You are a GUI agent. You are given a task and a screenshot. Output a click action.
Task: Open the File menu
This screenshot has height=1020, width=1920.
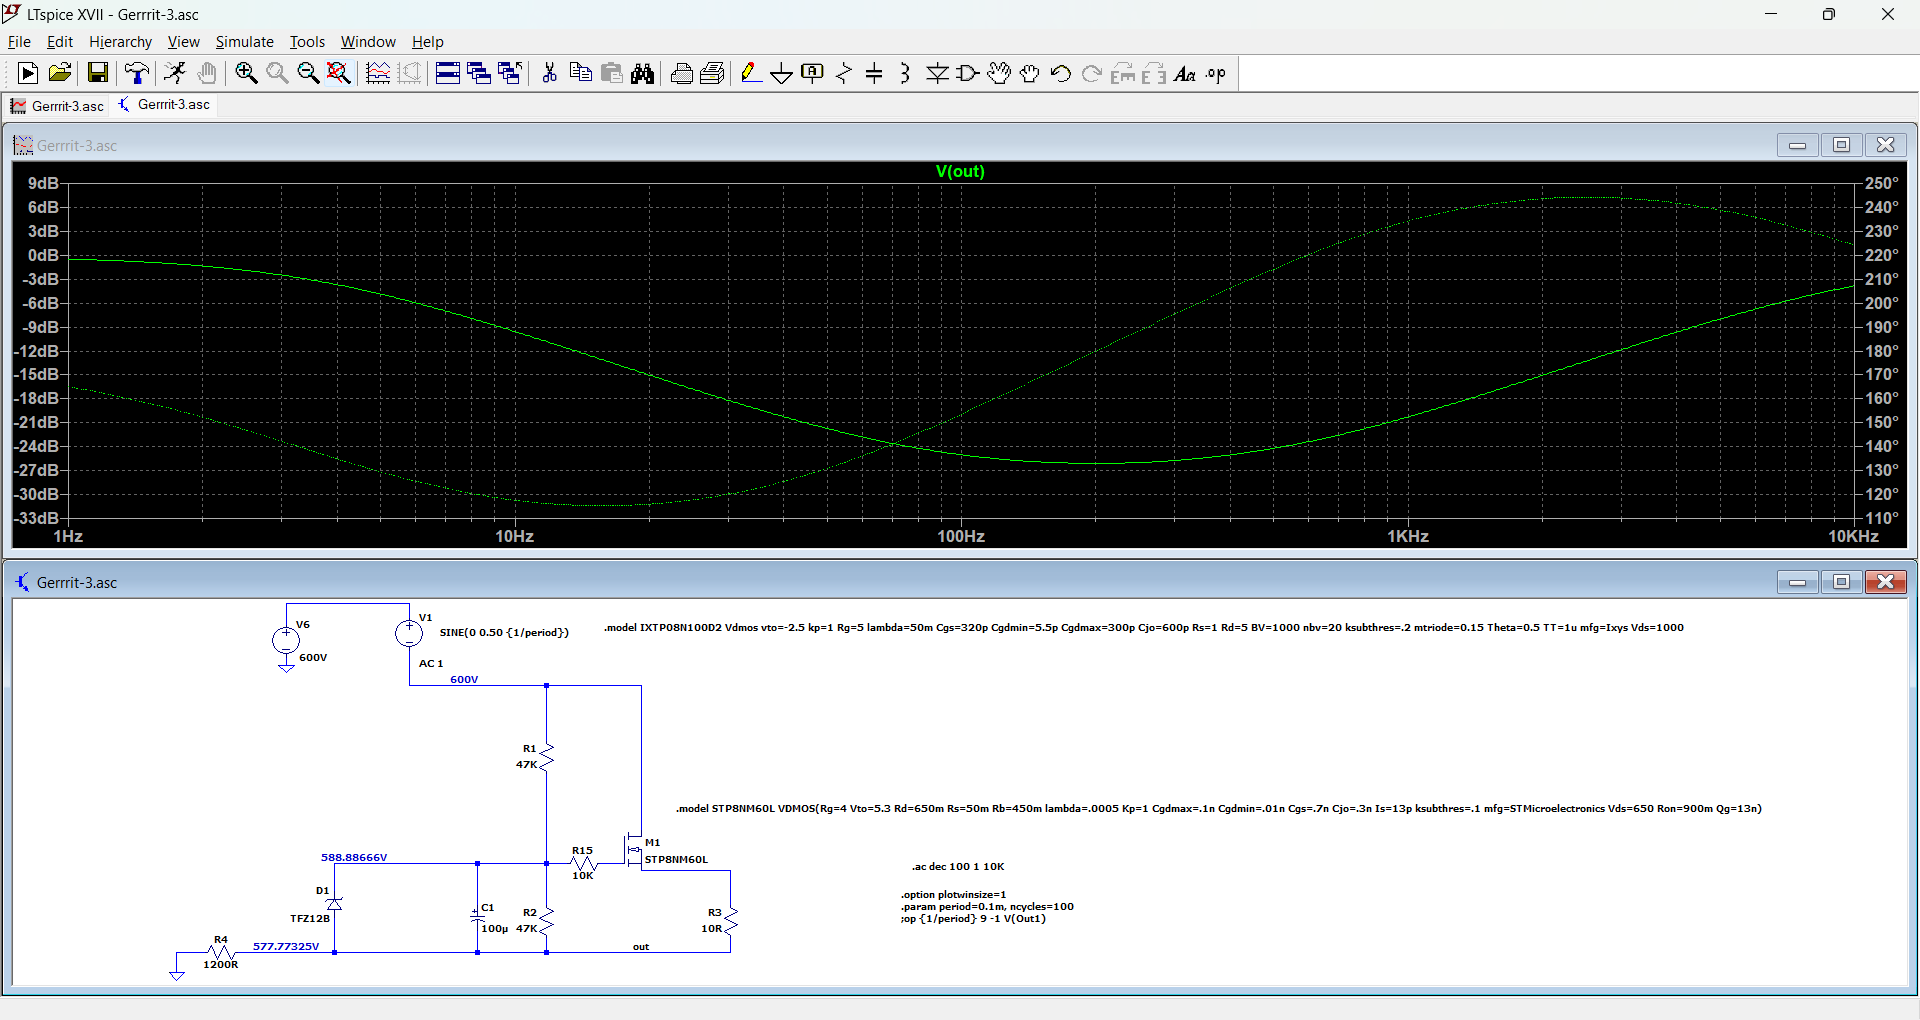tap(19, 42)
